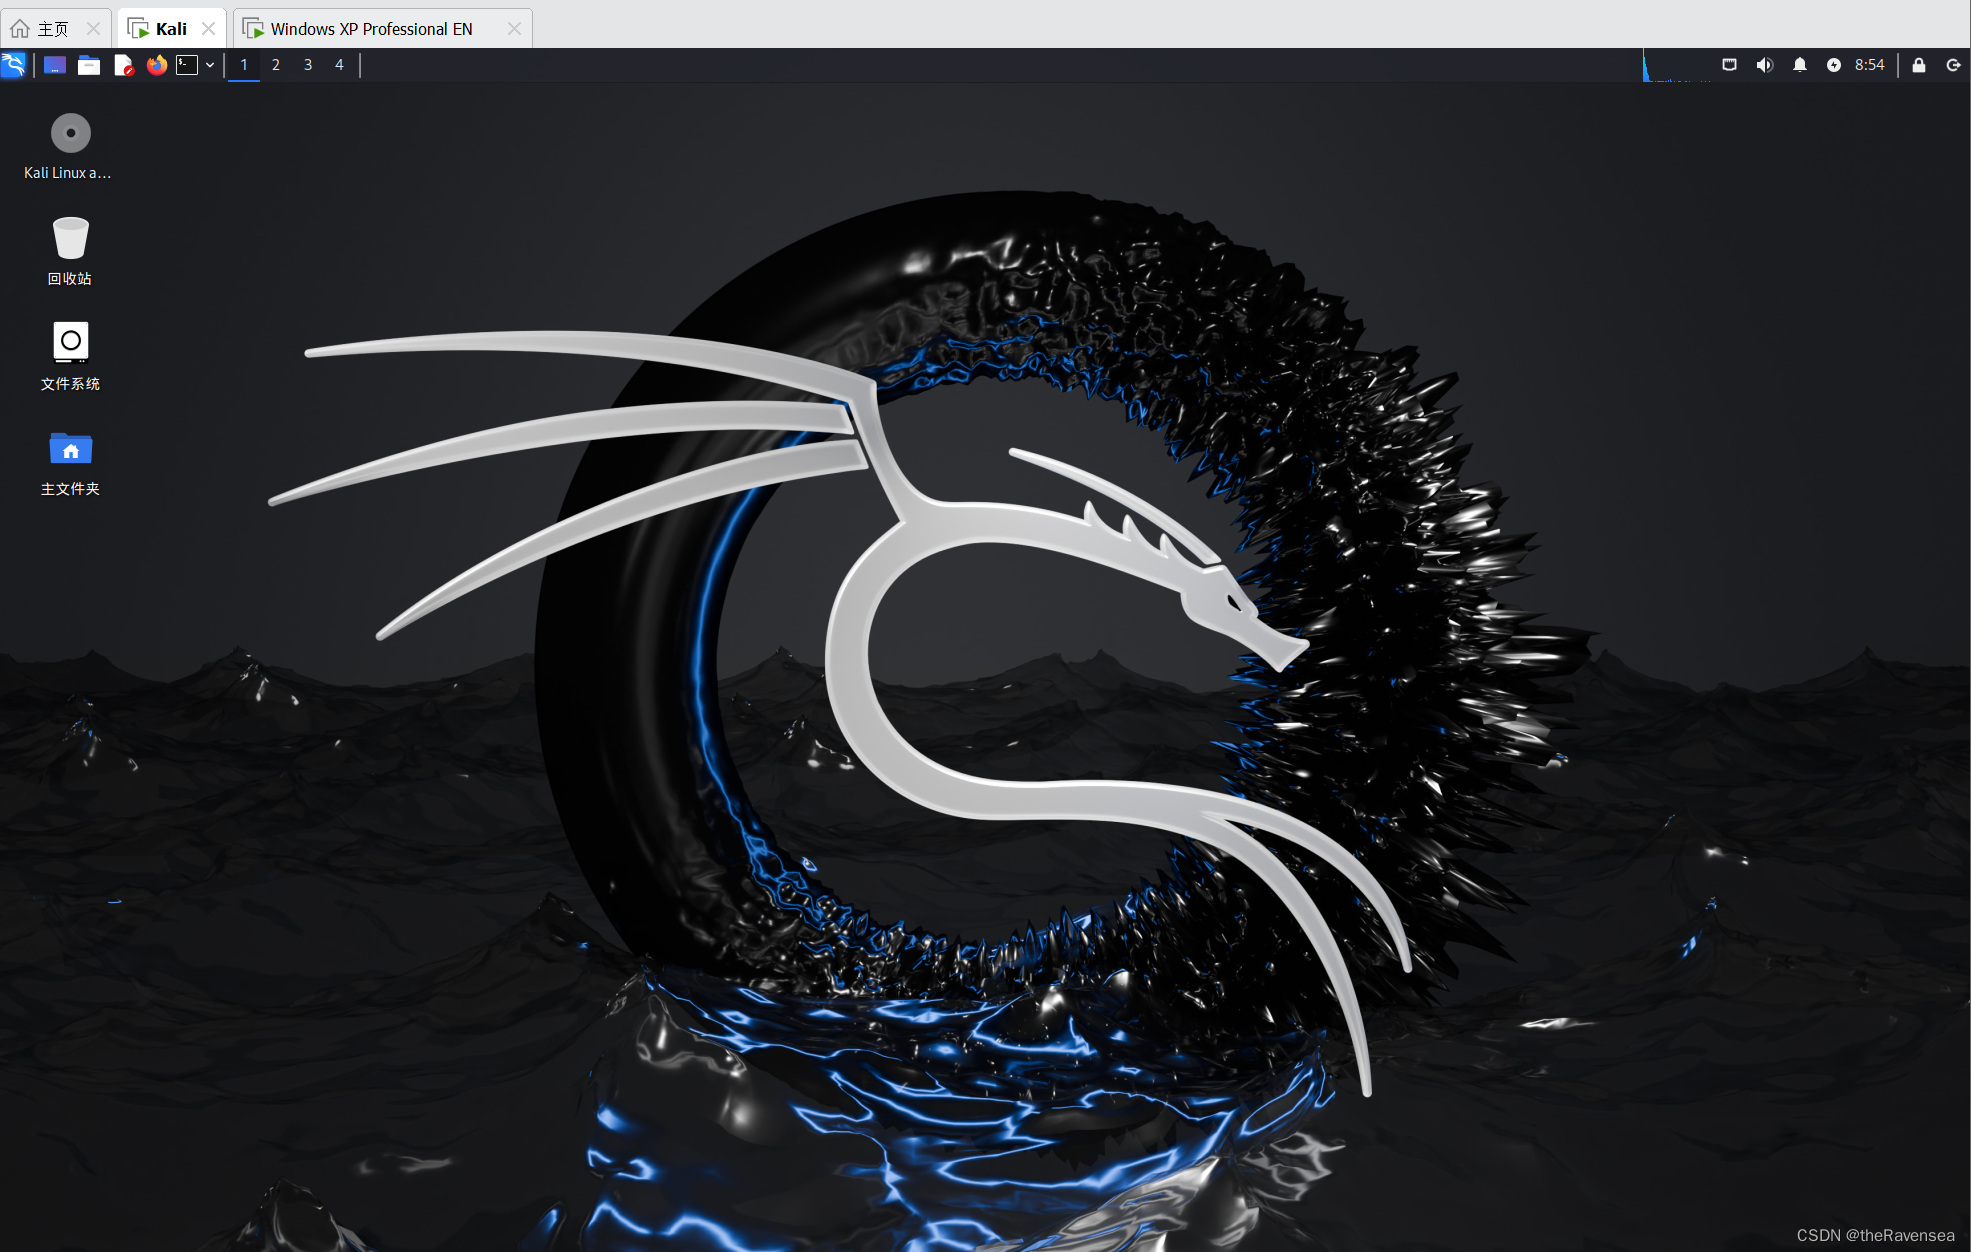Viewport: 1971px width, 1252px height.
Task: Expand the terminal launcher dropdown arrow
Action: pyautogui.click(x=210, y=65)
